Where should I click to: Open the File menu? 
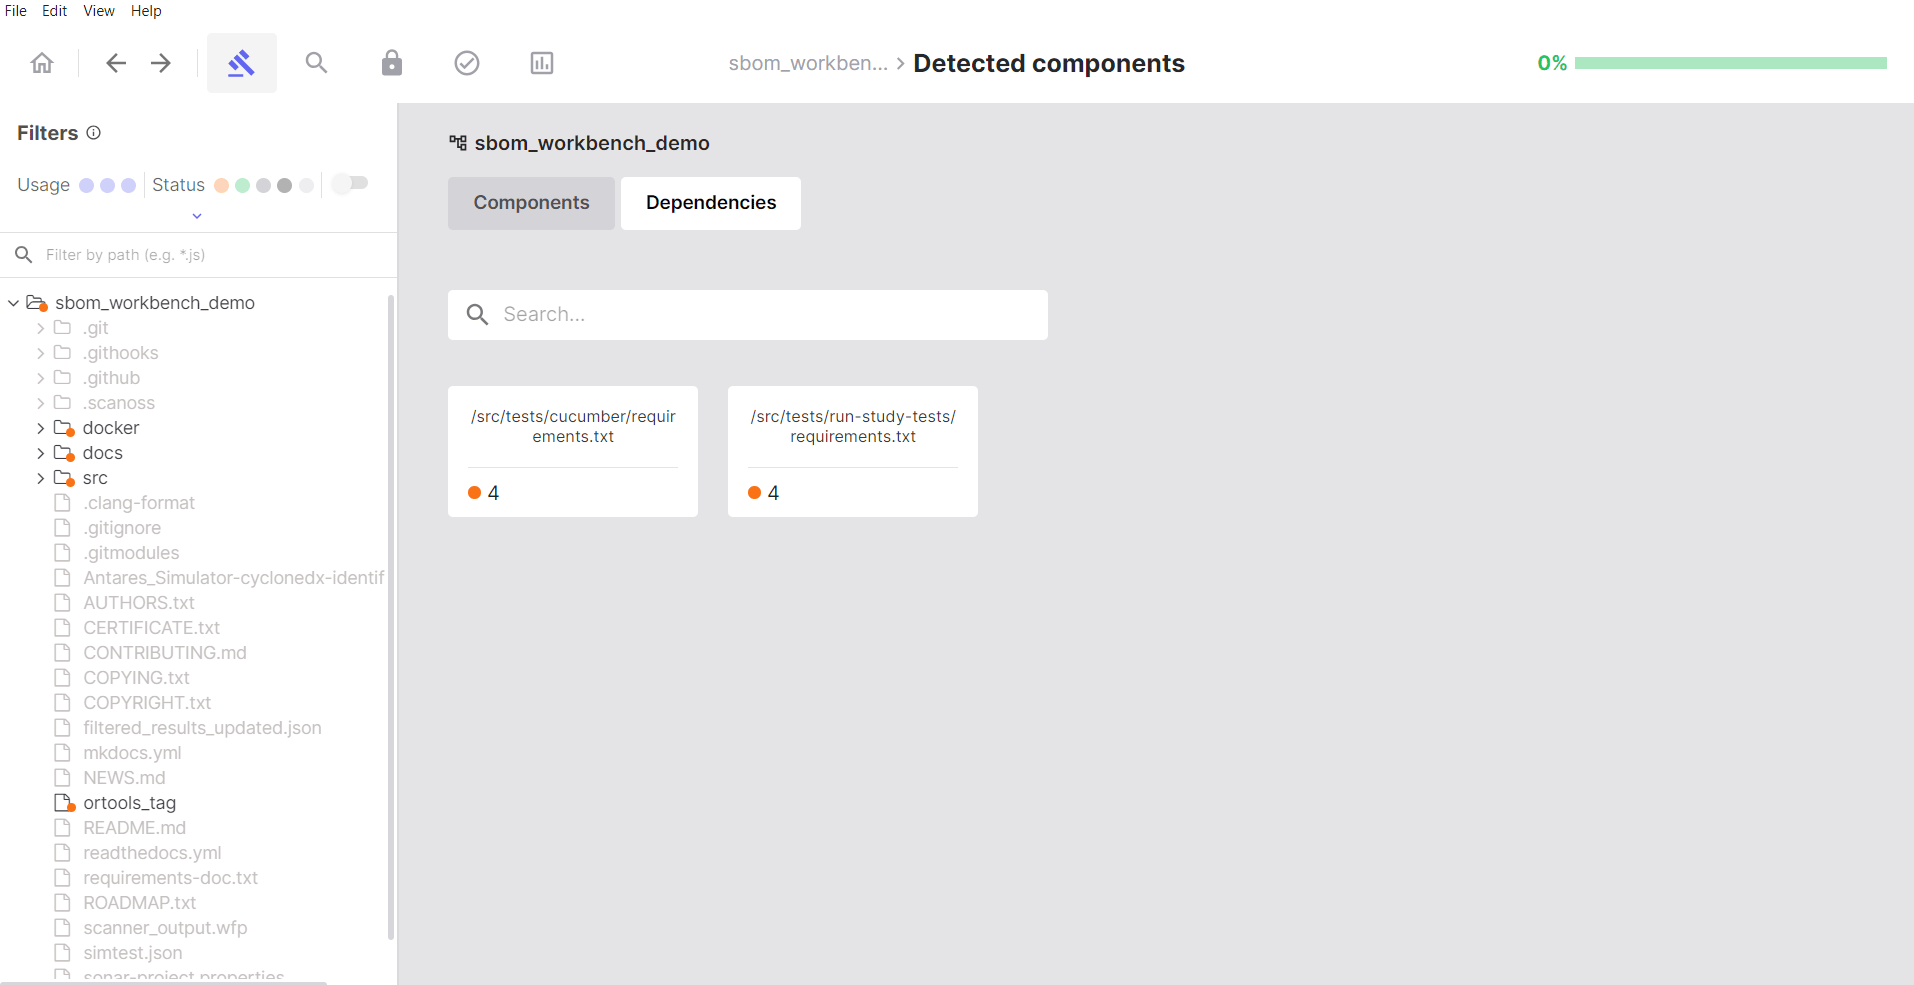pos(16,11)
